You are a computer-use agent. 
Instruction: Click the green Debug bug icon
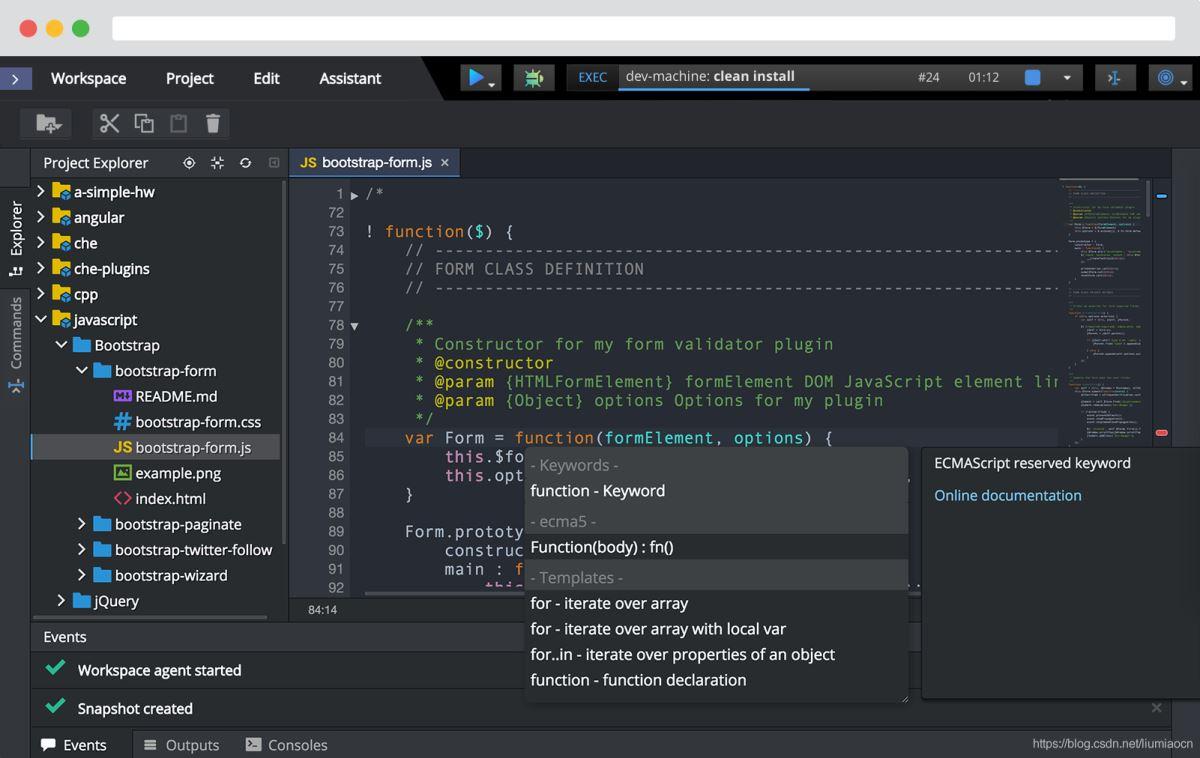(x=534, y=77)
